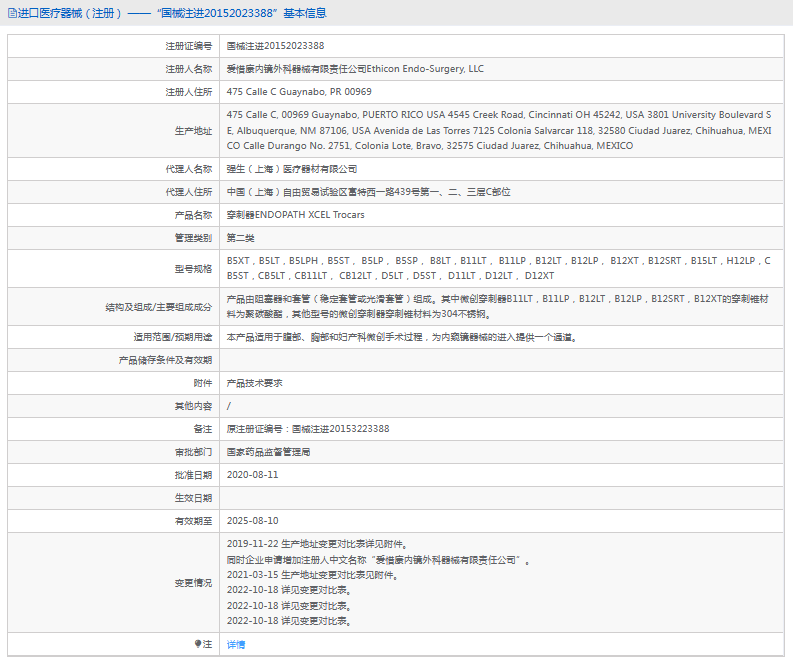Select agent name 强生（上海）医疗器材有限公司
This screenshot has width=793, height=663.
pyautogui.click(x=292, y=169)
